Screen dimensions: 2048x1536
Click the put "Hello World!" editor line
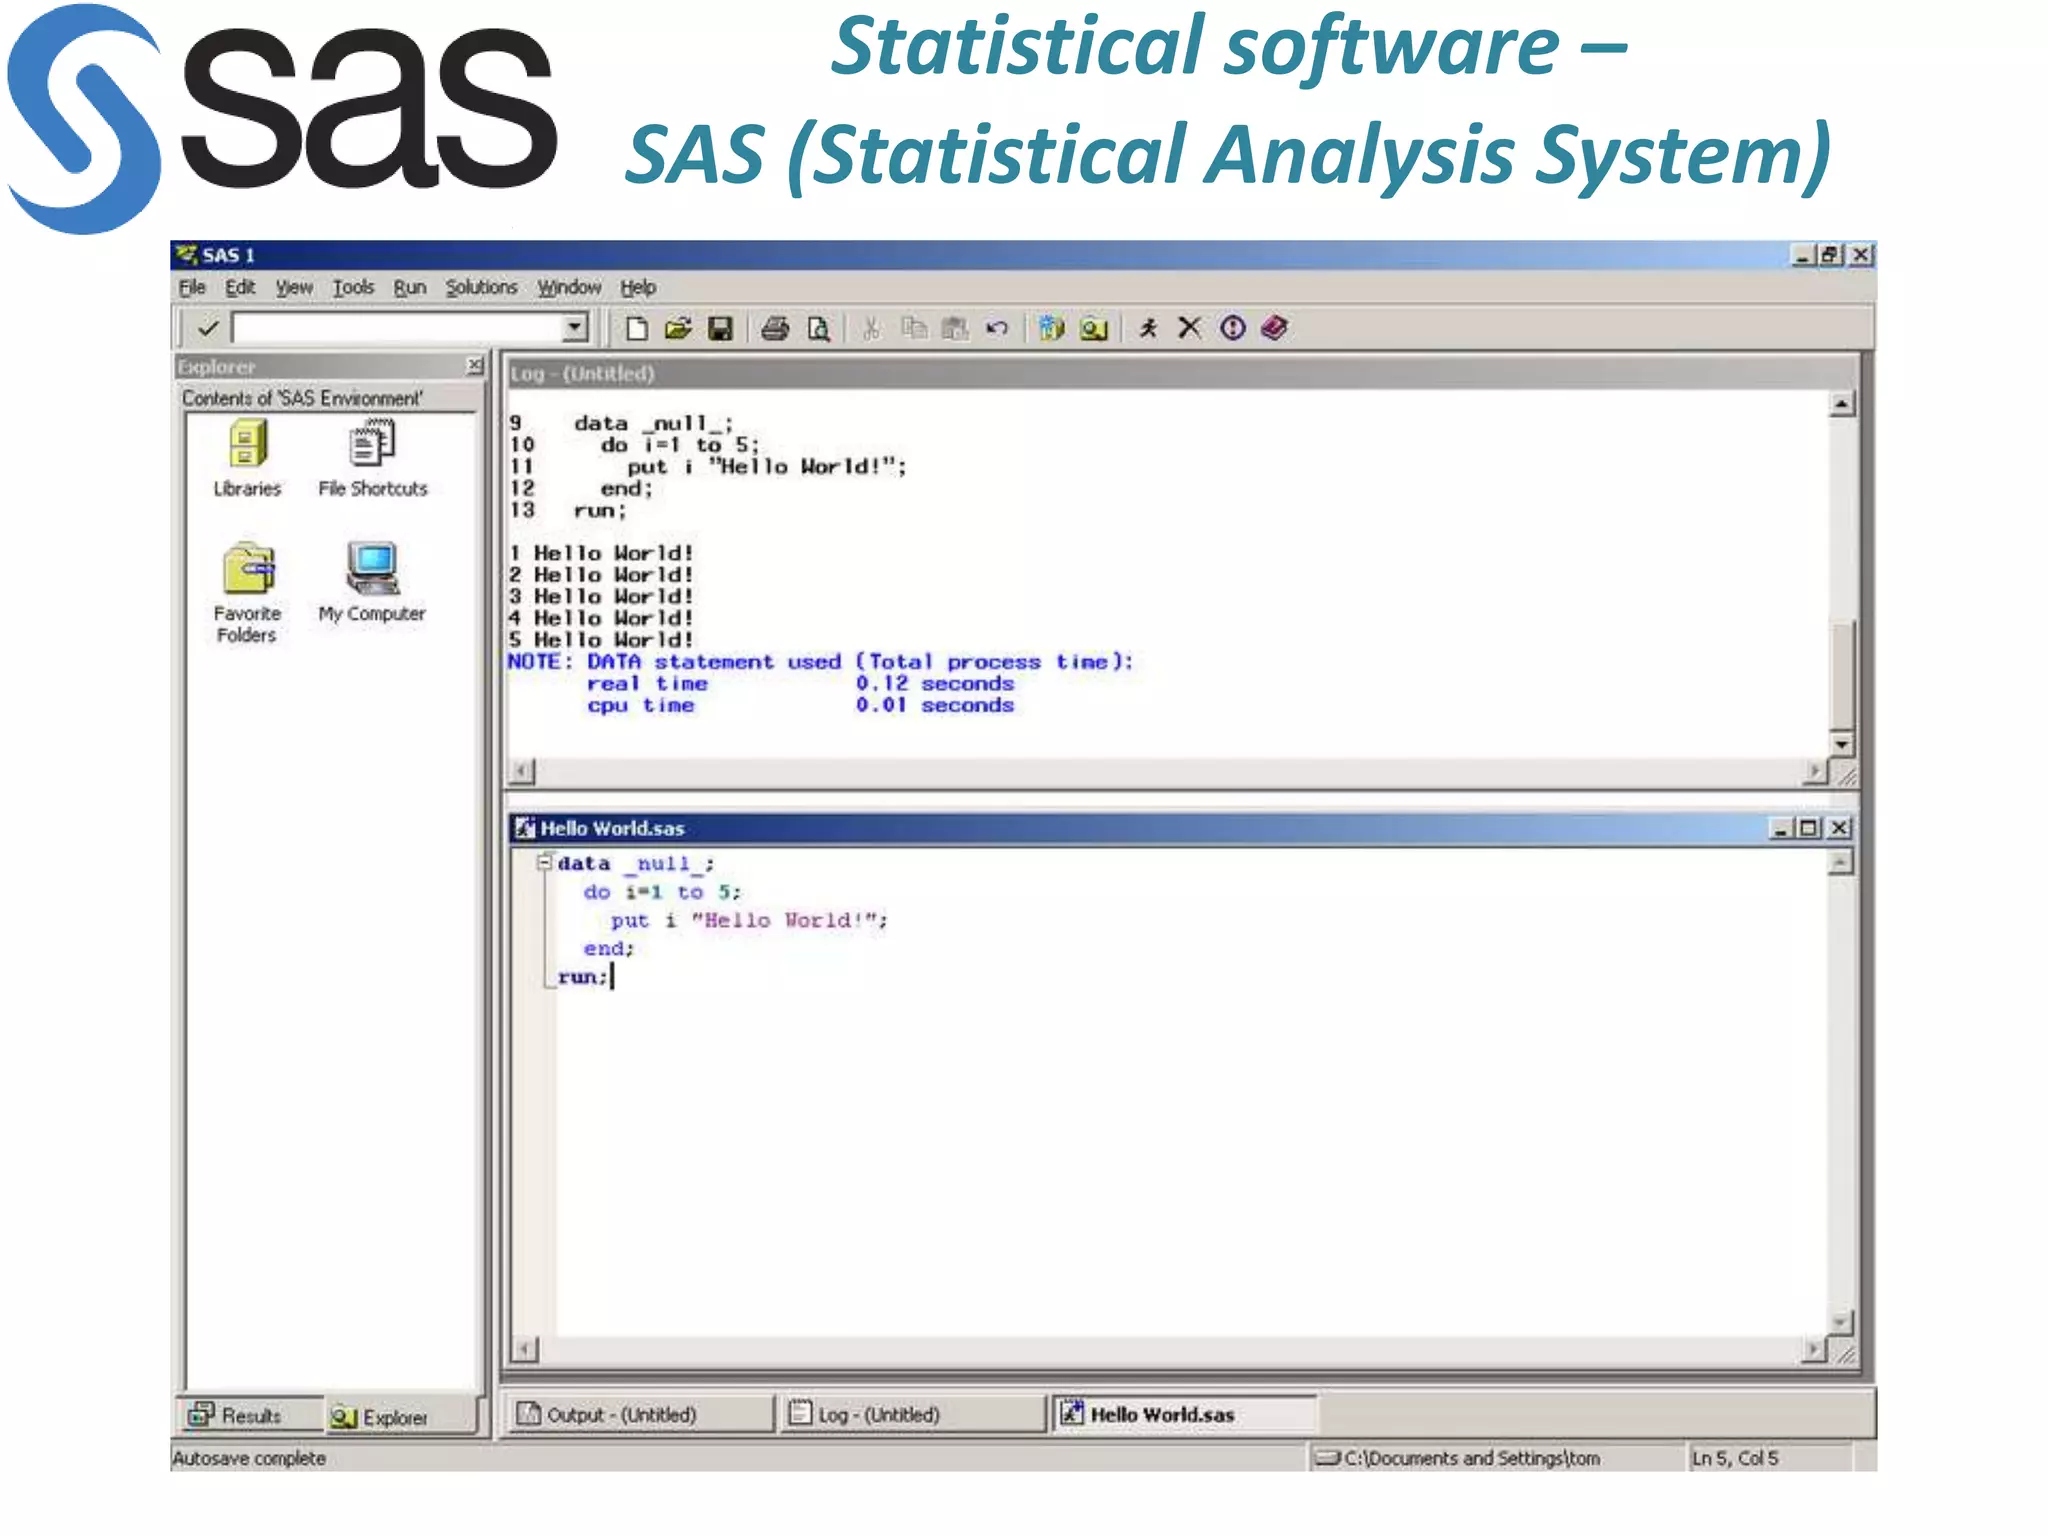pyautogui.click(x=749, y=920)
